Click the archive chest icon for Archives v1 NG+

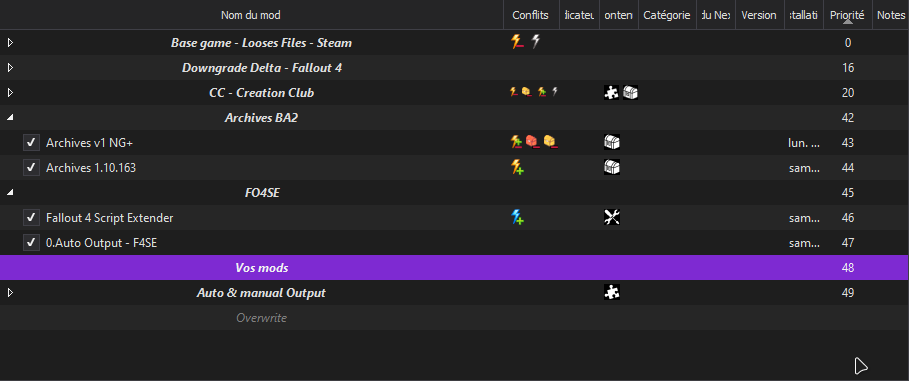612,143
